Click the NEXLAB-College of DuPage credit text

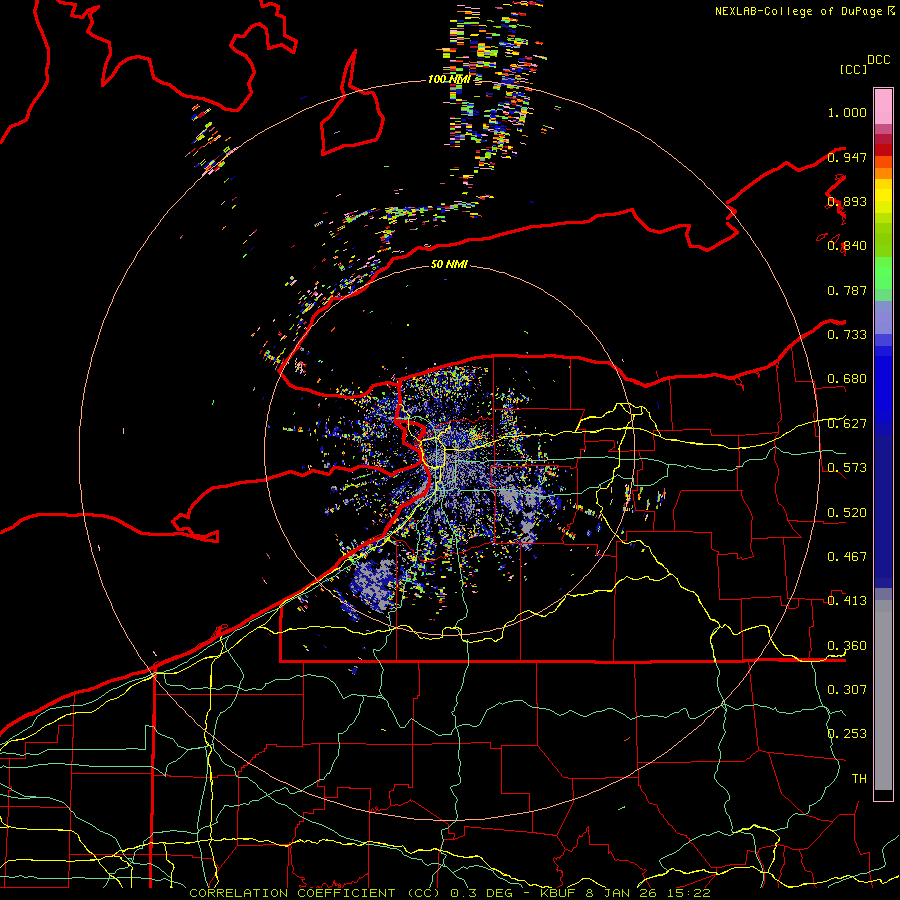[799, 11]
